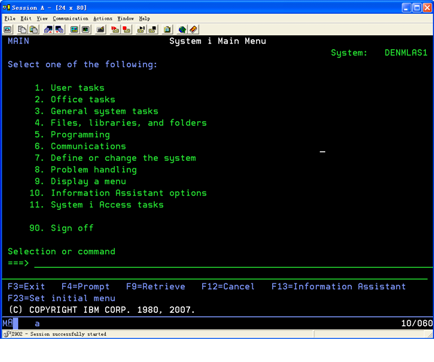The width and height of the screenshot is (434, 362).
Task: Open the Edit menu
Action: [26, 18]
